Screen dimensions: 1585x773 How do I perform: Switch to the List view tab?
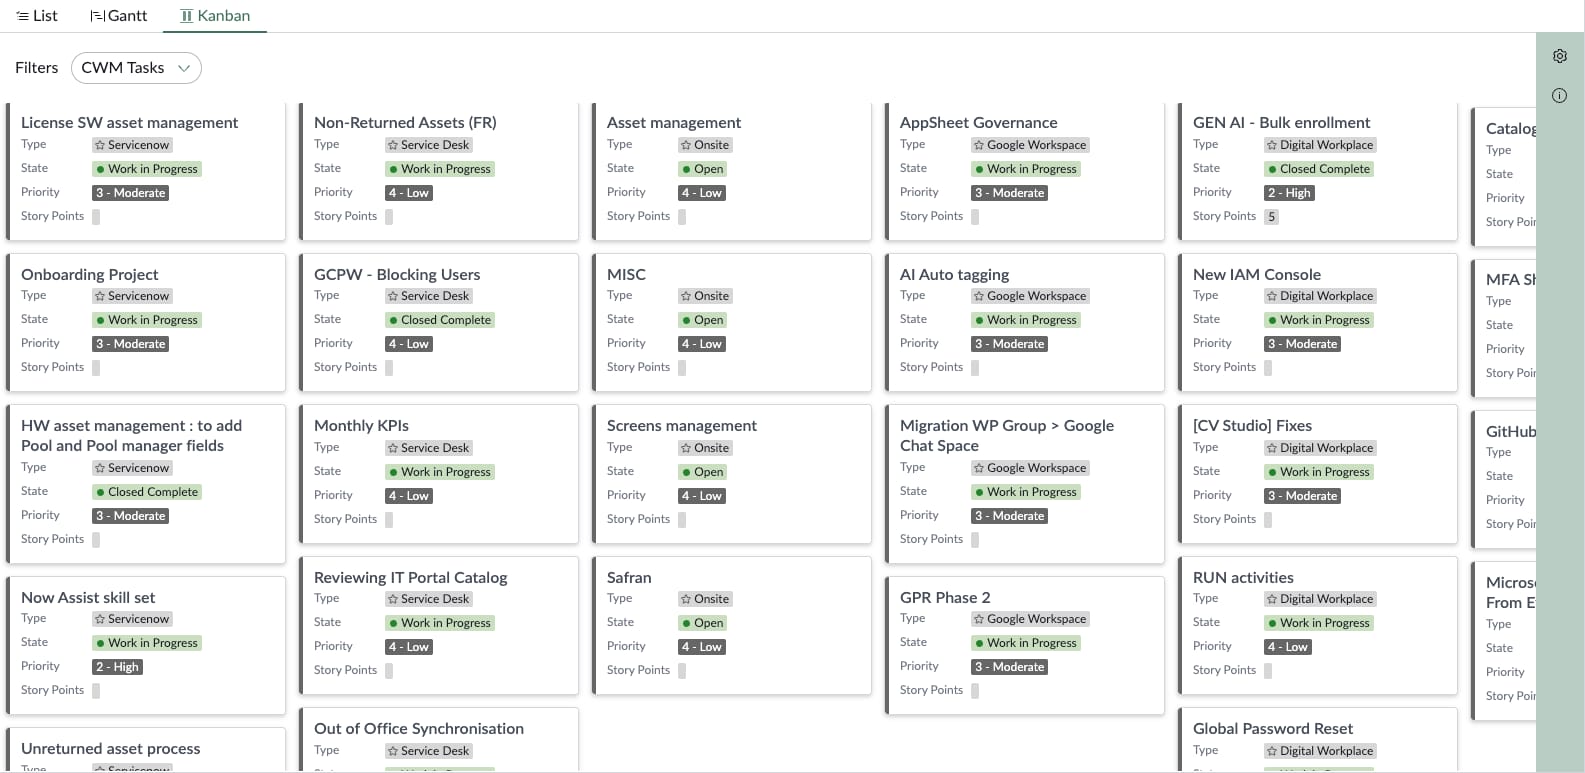coord(37,16)
